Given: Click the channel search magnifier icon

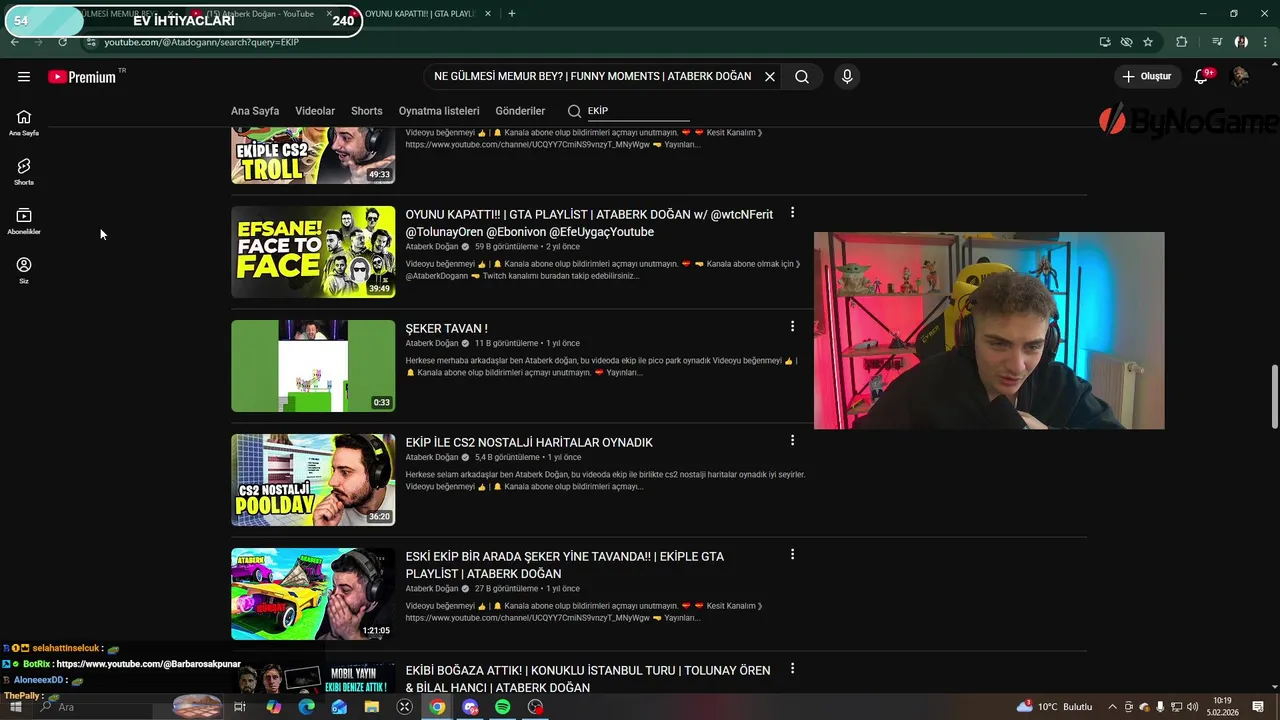Looking at the screenshot, I should [574, 111].
